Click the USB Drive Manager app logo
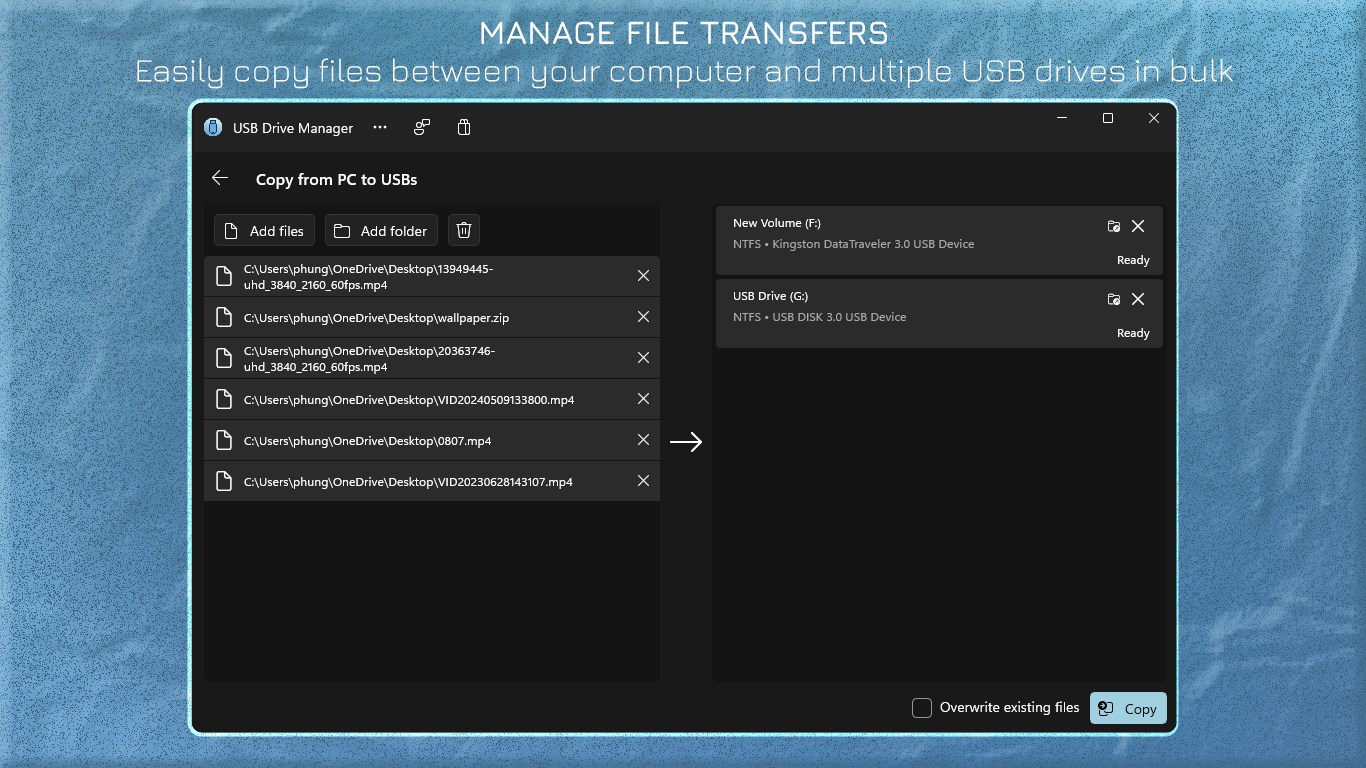 212,128
